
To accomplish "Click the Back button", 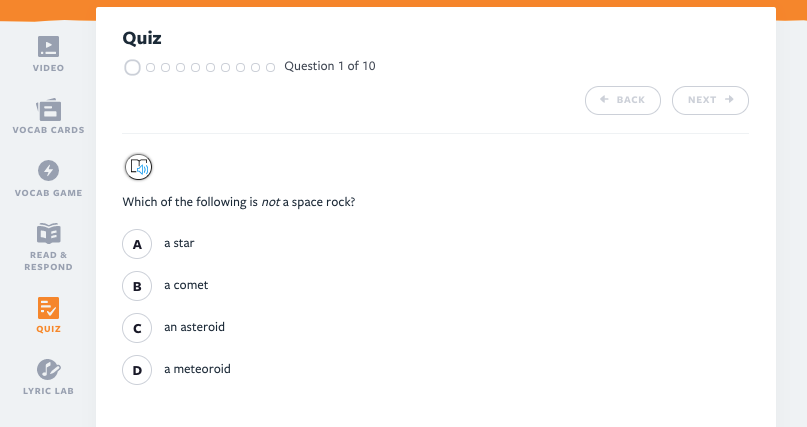I will tap(622, 100).
